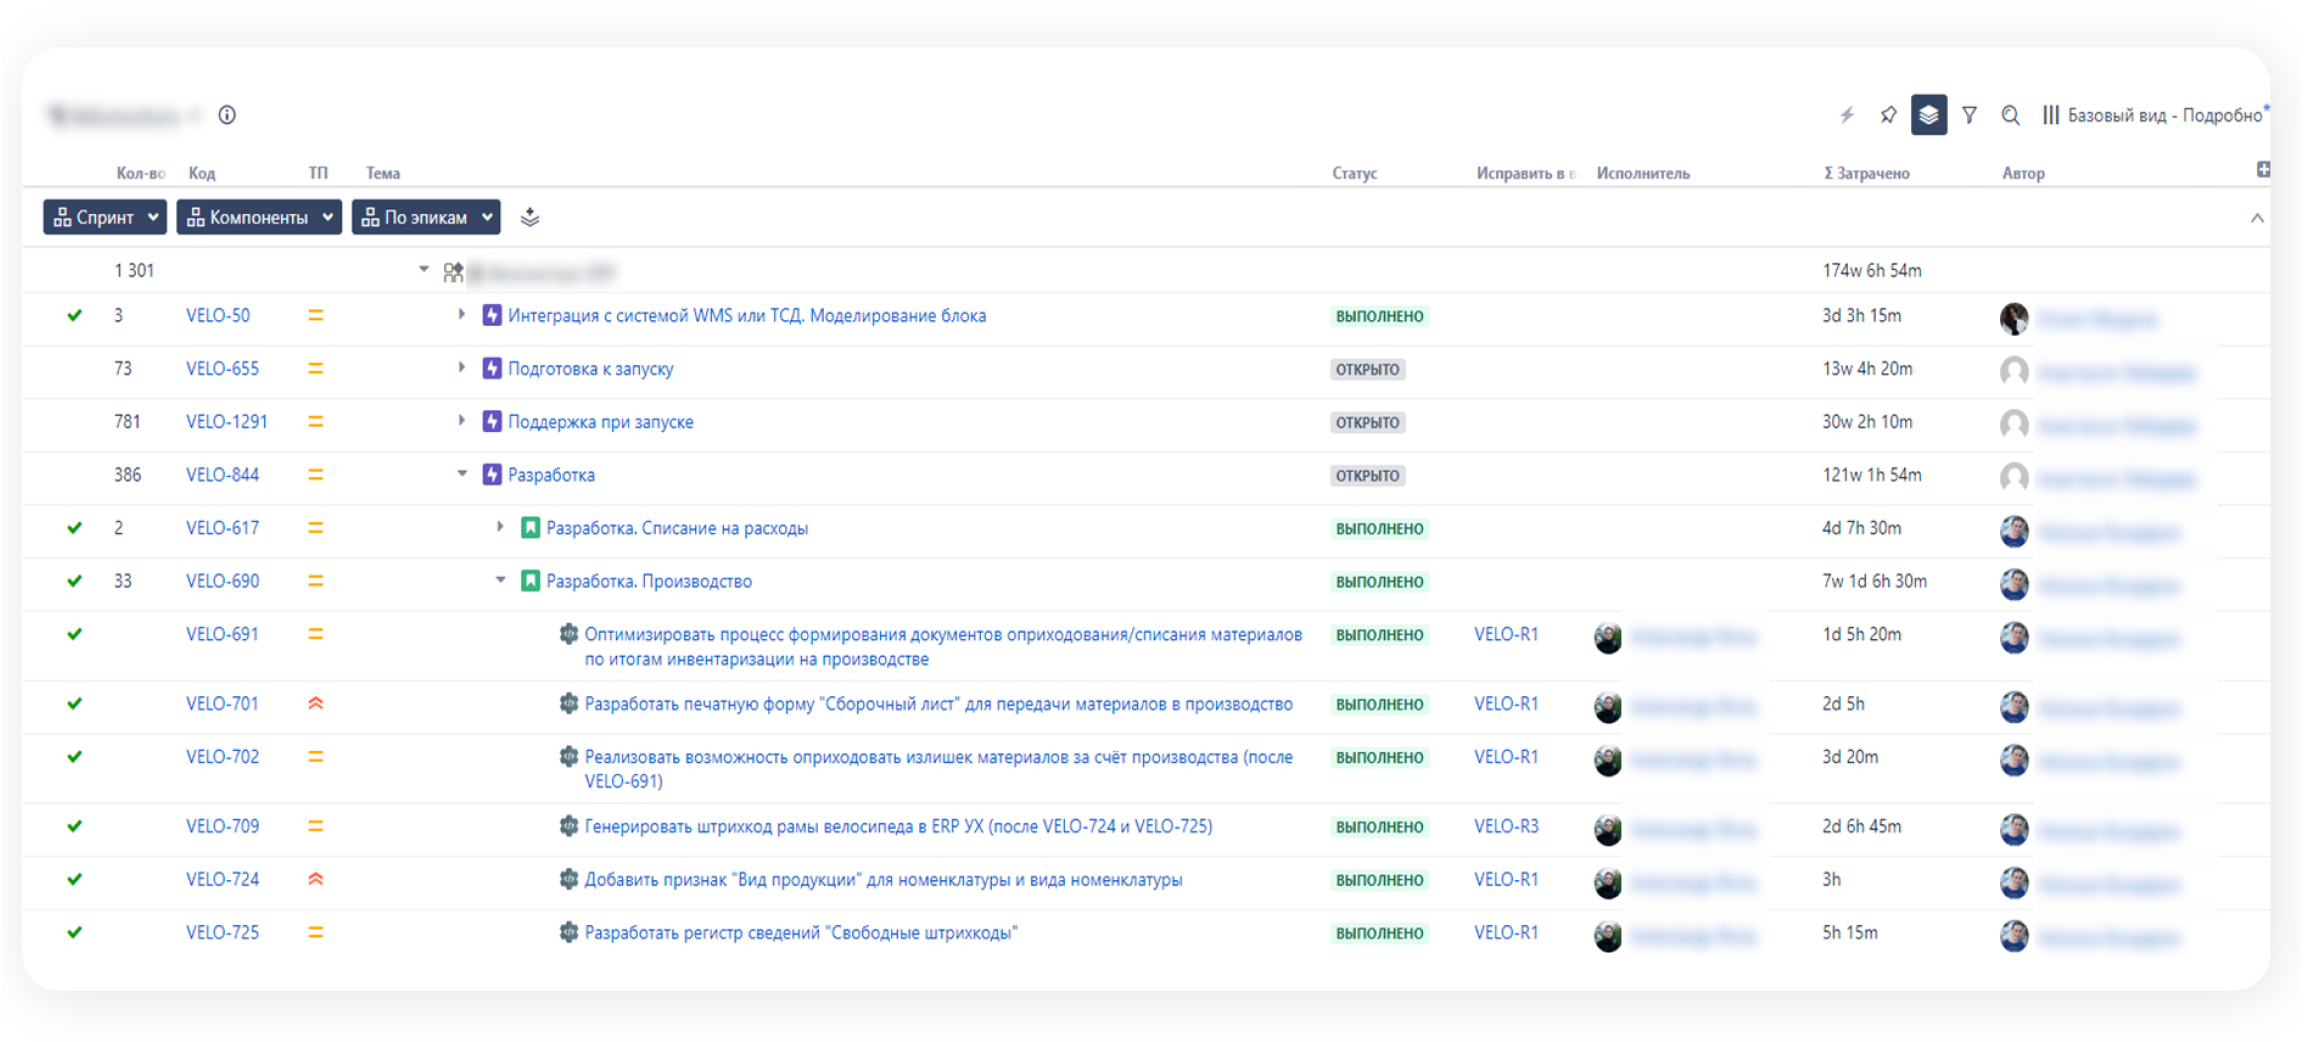Click the add-grouping layers icon beside По эпикам
This screenshot has height=1042, width=2315.
(530, 217)
